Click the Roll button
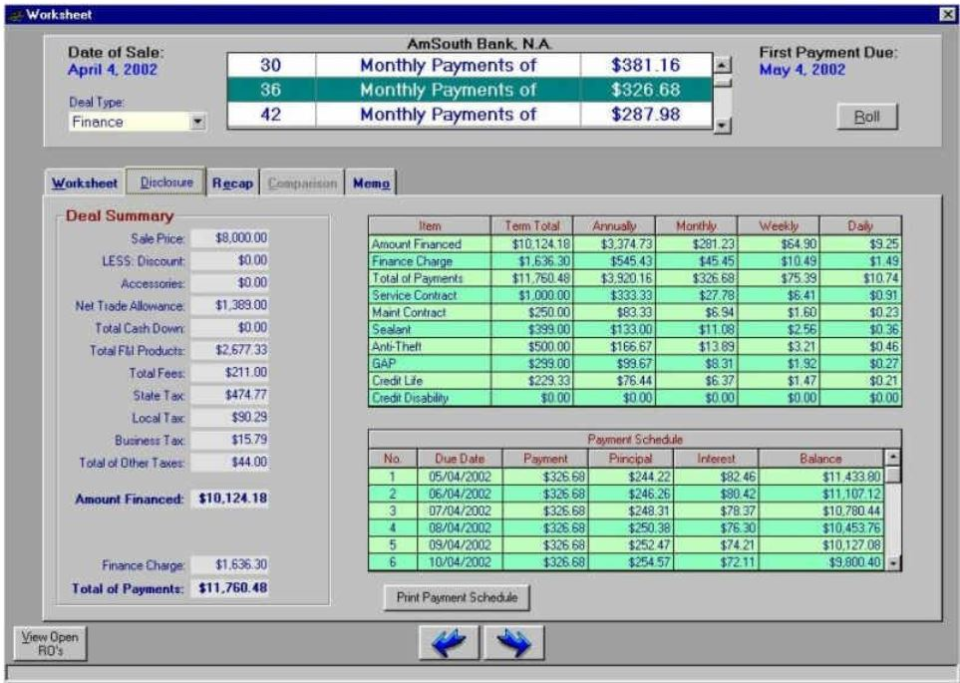Viewport: 960px width, 683px height. click(x=866, y=116)
